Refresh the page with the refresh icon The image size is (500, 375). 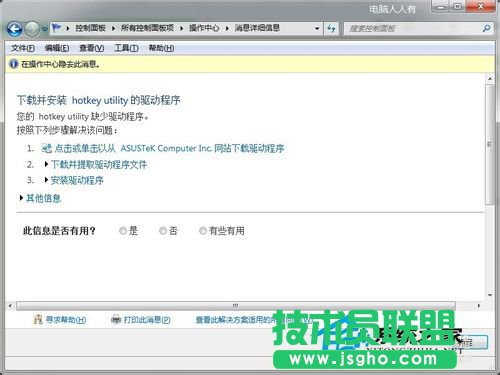331,29
